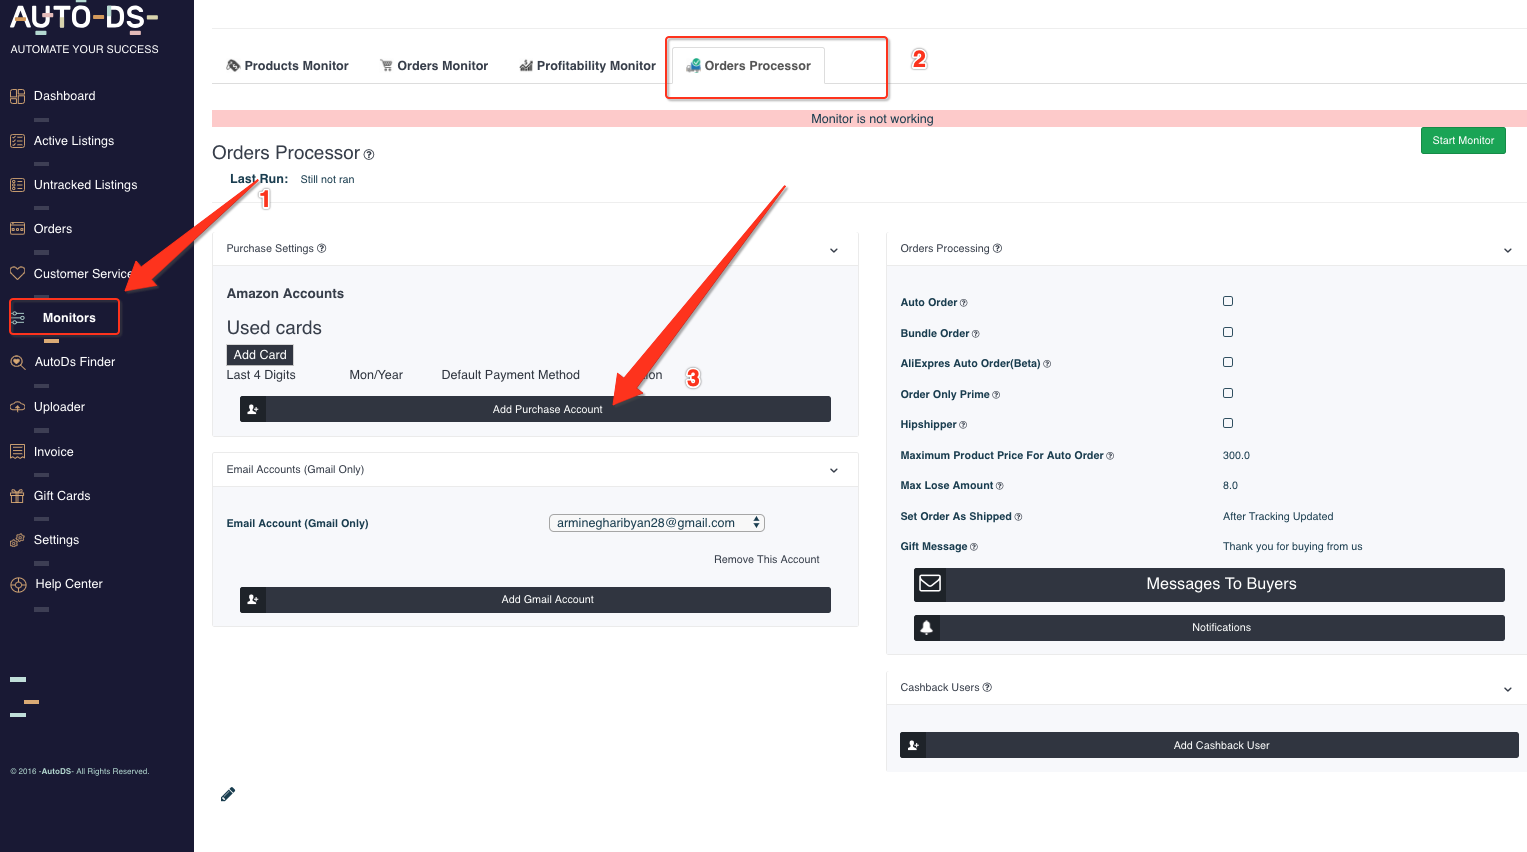Click the envelope icon on Messages To Buyers
The width and height of the screenshot is (1527, 852).
click(x=930, y=583)
